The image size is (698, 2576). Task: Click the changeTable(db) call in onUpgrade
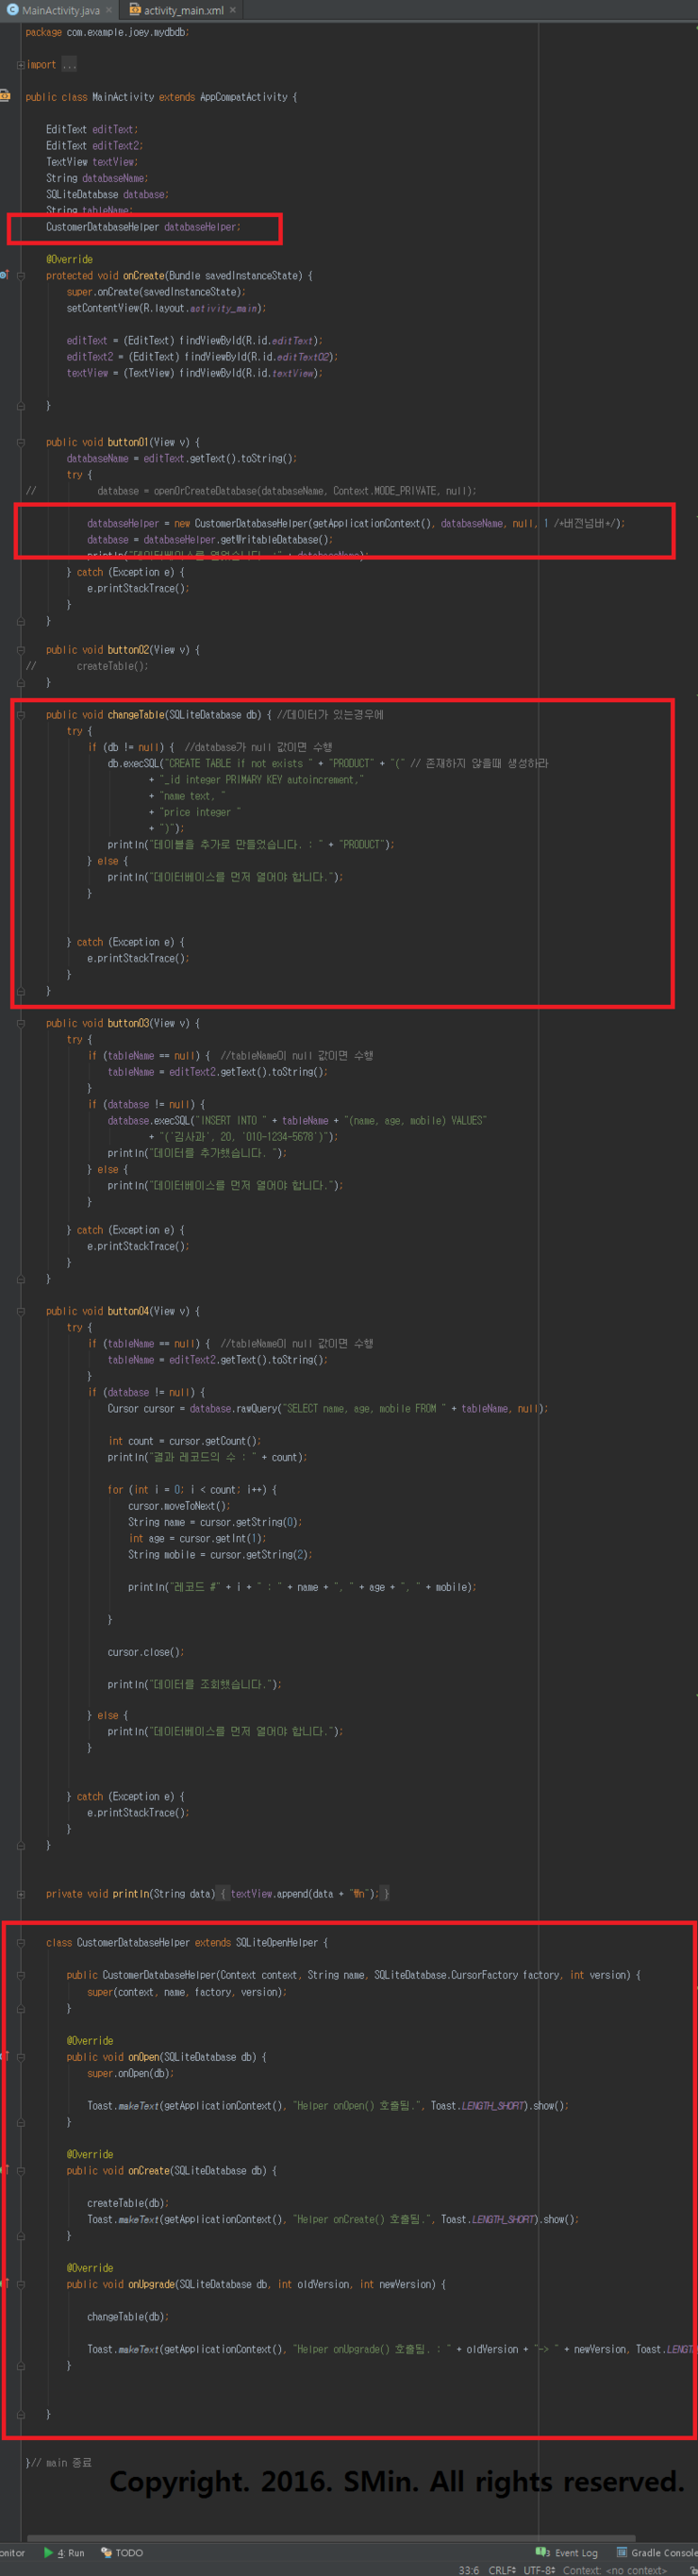(127, 2316)
